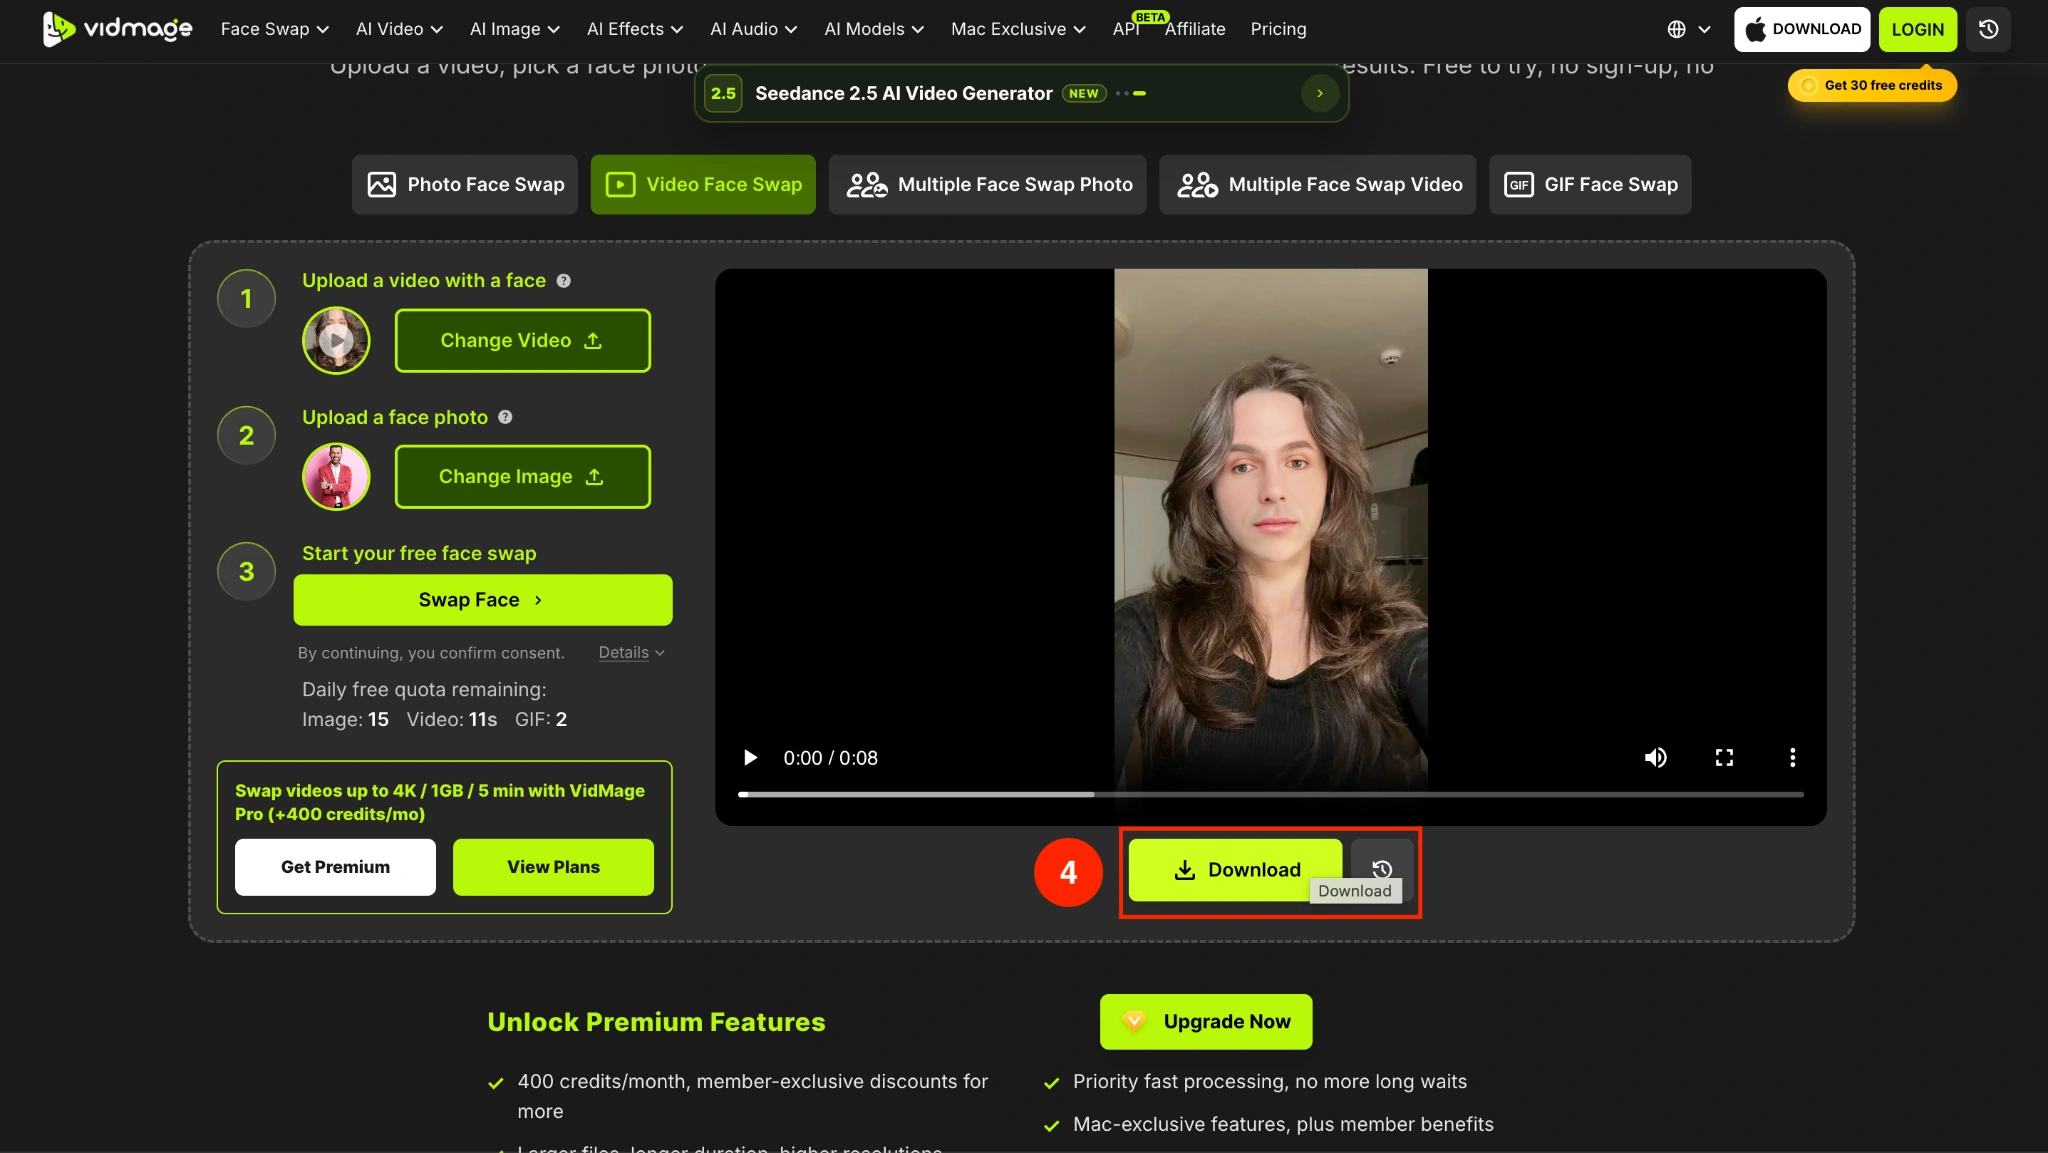The height and width of the screenshot is (1153, 2048).
Task: Click the help icon beside Upload a video
Action: click(564, 281)
